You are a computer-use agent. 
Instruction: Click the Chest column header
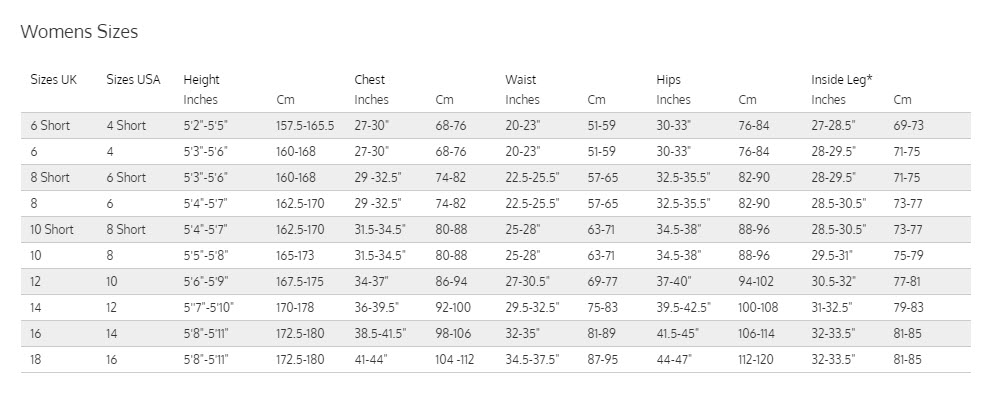pos(369,80)
